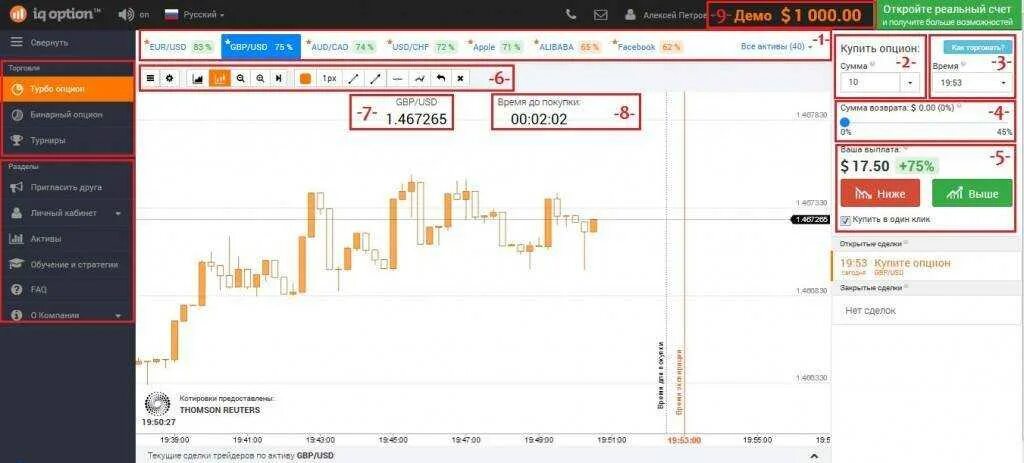The height and width of the screenshot is (463, 1024).
Task: Click current price label 1.467265 on axis
Action: (808, 219)
